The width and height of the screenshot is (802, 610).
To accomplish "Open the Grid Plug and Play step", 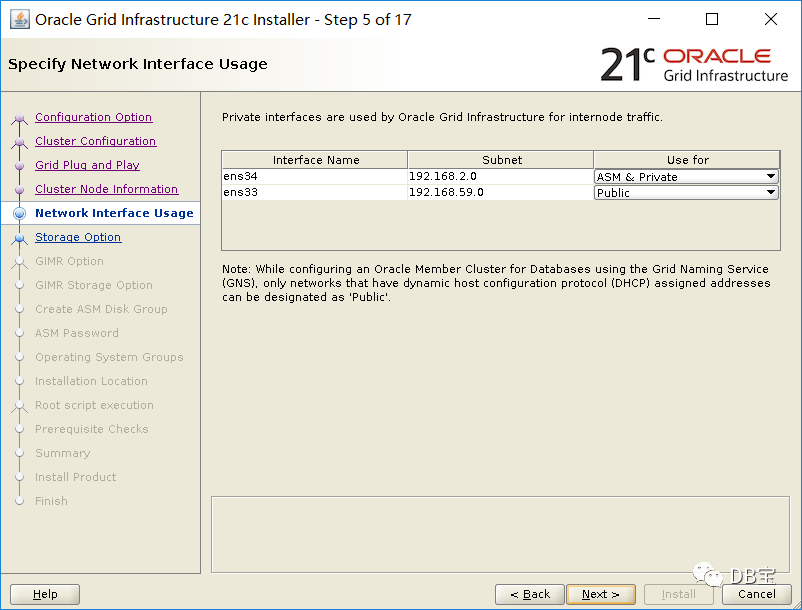I will pos(87,165).
